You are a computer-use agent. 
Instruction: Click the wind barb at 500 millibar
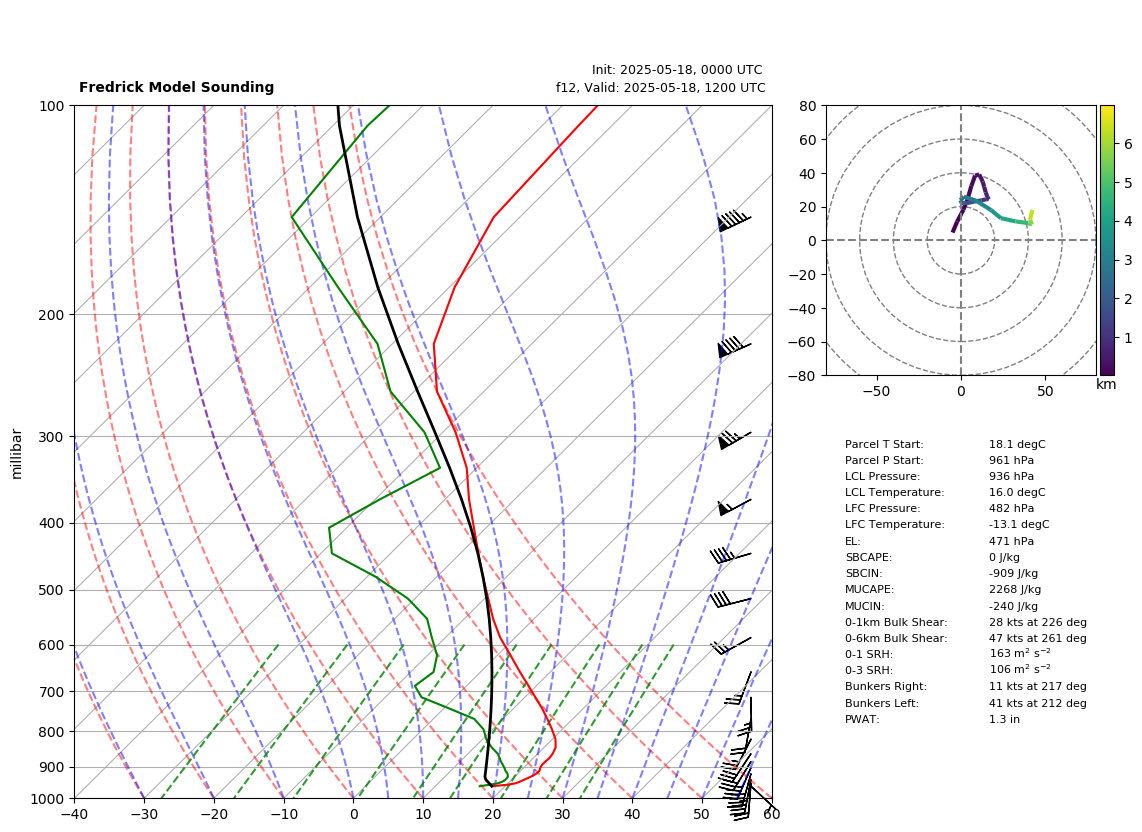pyautogui.click(x=731, y=599)
